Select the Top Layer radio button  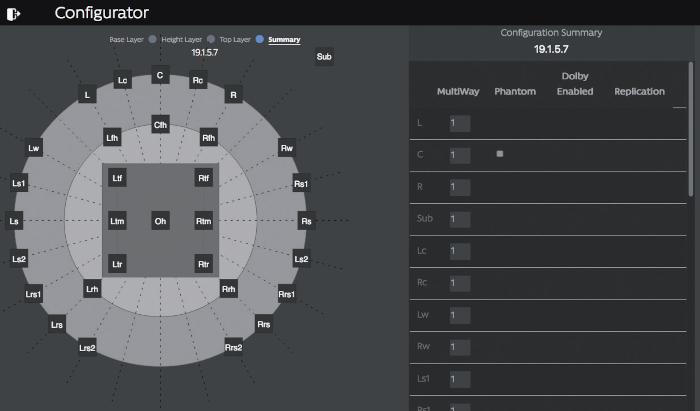pos(260,40)
